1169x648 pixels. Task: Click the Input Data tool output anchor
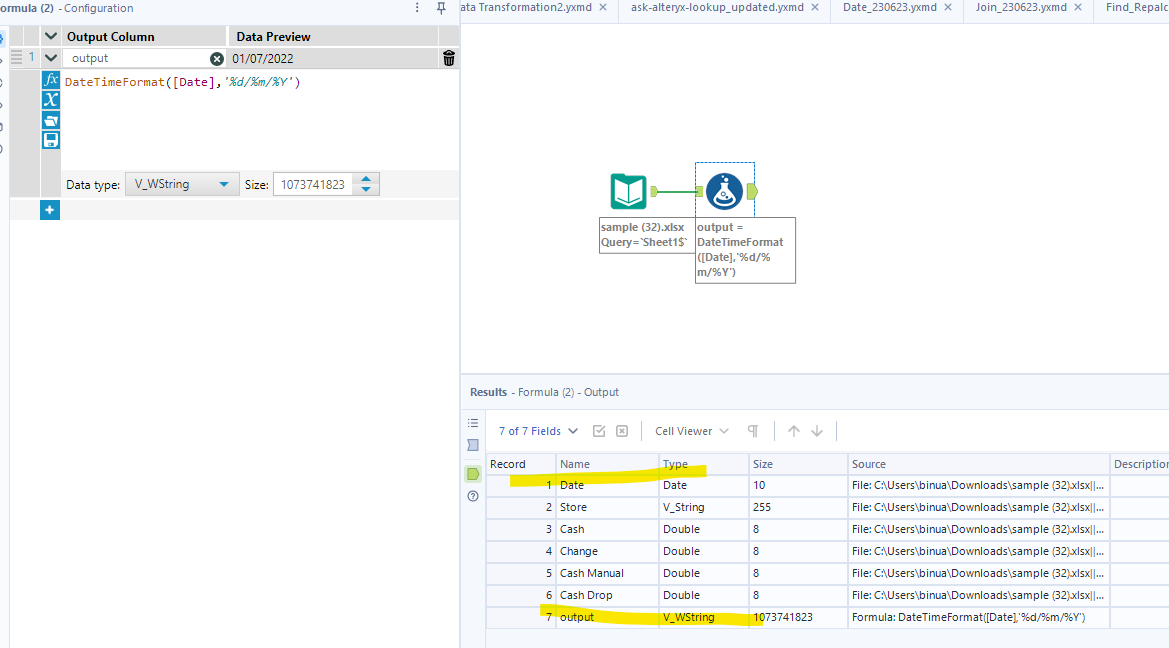(x=655, y=192)
